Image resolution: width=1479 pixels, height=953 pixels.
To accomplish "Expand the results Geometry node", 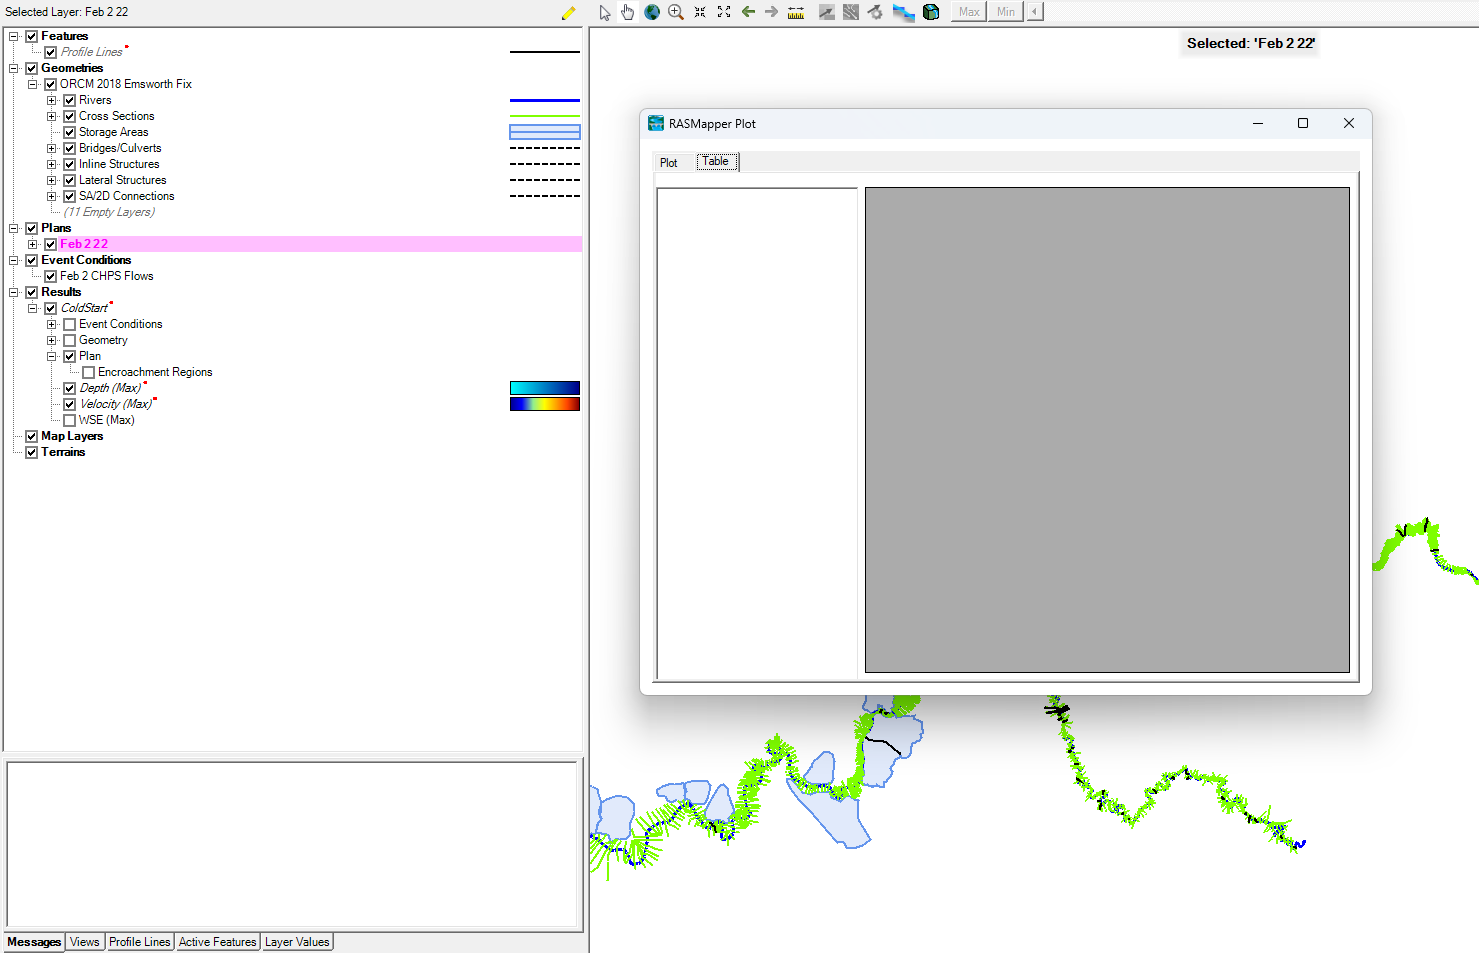I will 52,340.
